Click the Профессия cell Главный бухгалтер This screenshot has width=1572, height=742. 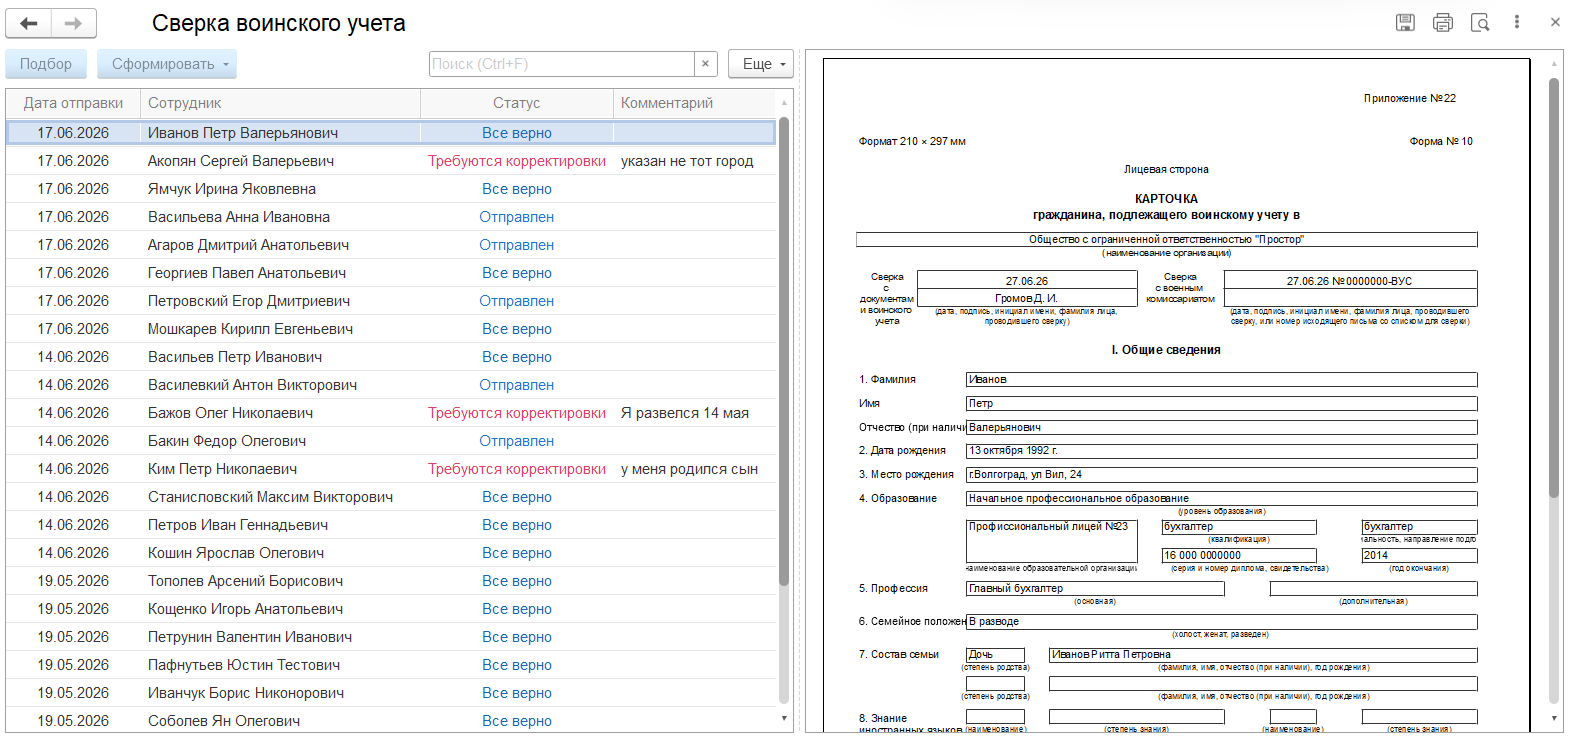tap(1095, 589)
